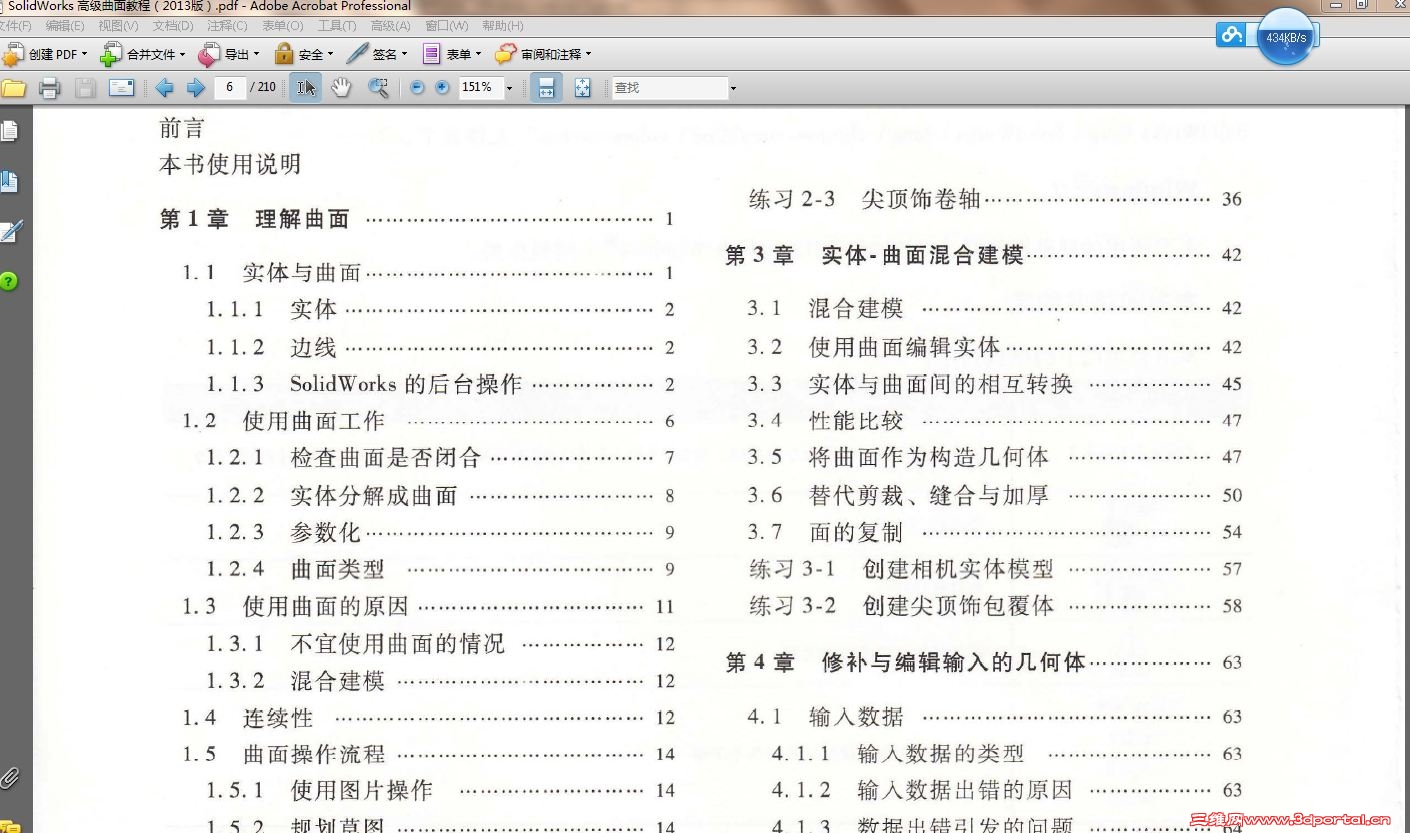Open the 窗口(W) menu
The height and width of the screenshot is (833, 1410).
446,26
